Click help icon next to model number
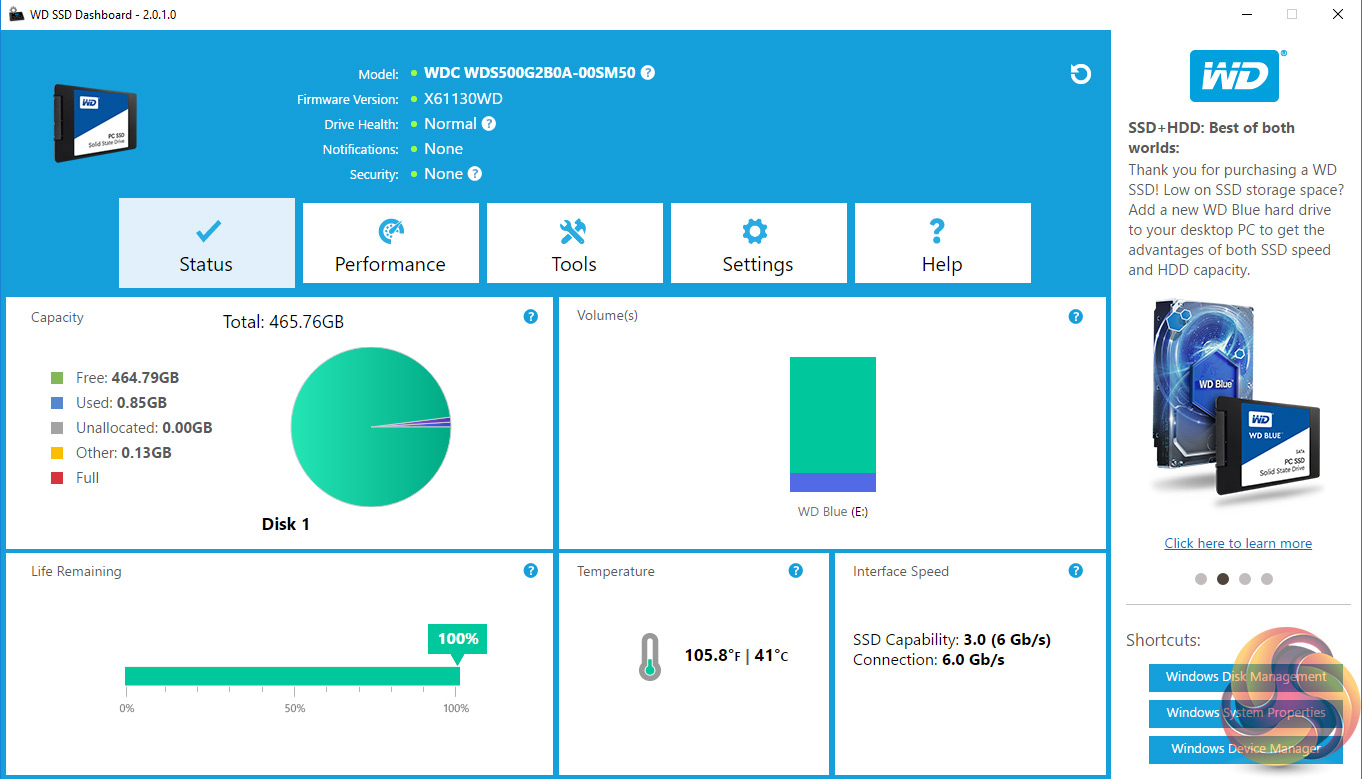The height and width of the screenshot is (779, 1362). pos(648,73)
